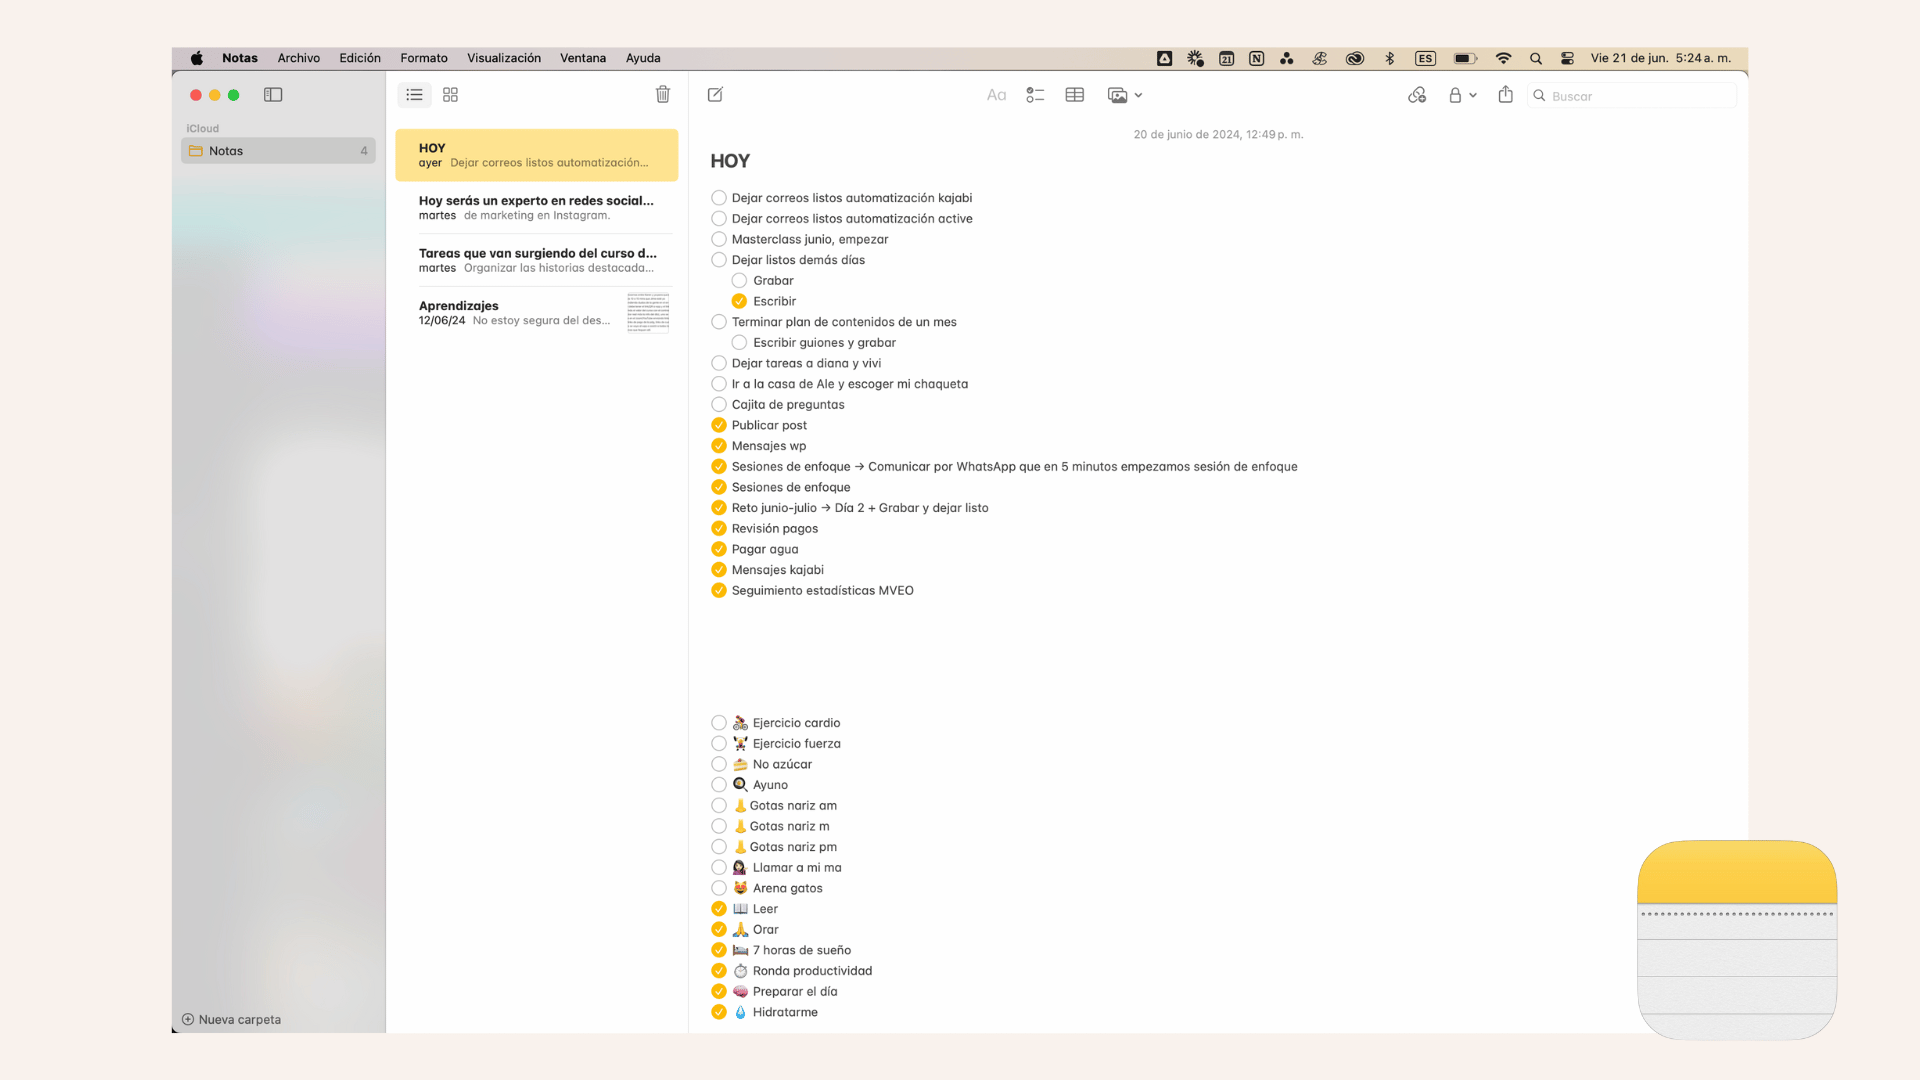This screenshot has width=1920, height=1080.
Task: Delete note with trash icon
Action: [662, 95]
